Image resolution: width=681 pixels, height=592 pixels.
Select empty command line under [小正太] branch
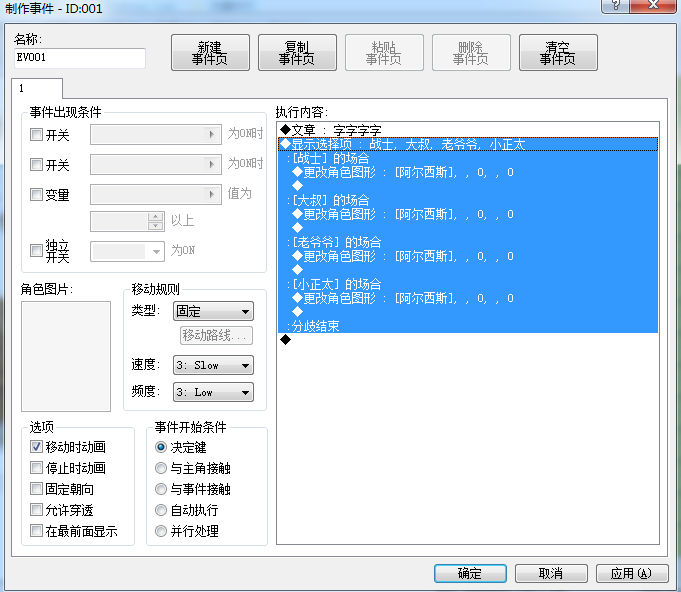[468, 311]
